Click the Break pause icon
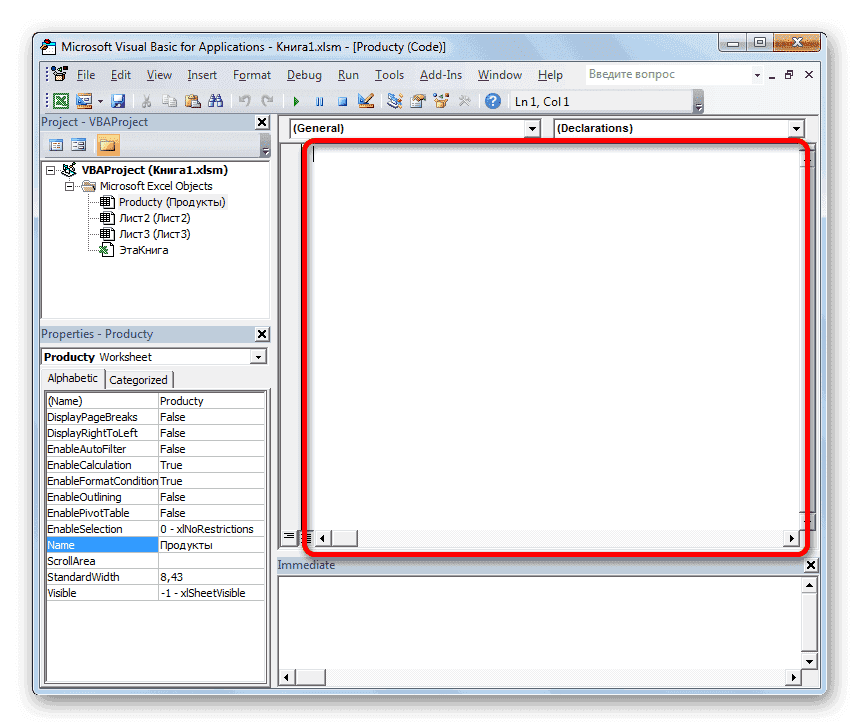 coord(319,101)
